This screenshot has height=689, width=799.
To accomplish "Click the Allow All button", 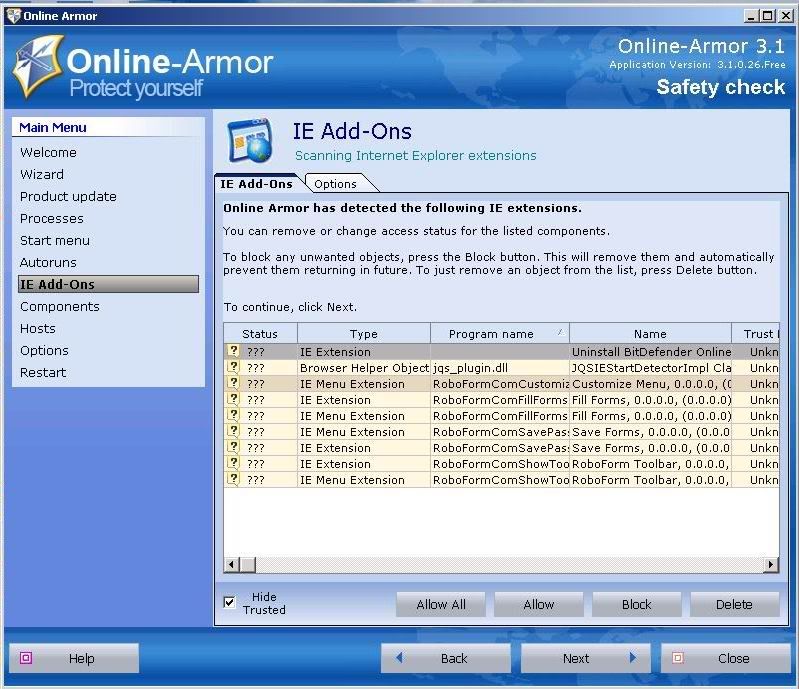I will 441,604.
